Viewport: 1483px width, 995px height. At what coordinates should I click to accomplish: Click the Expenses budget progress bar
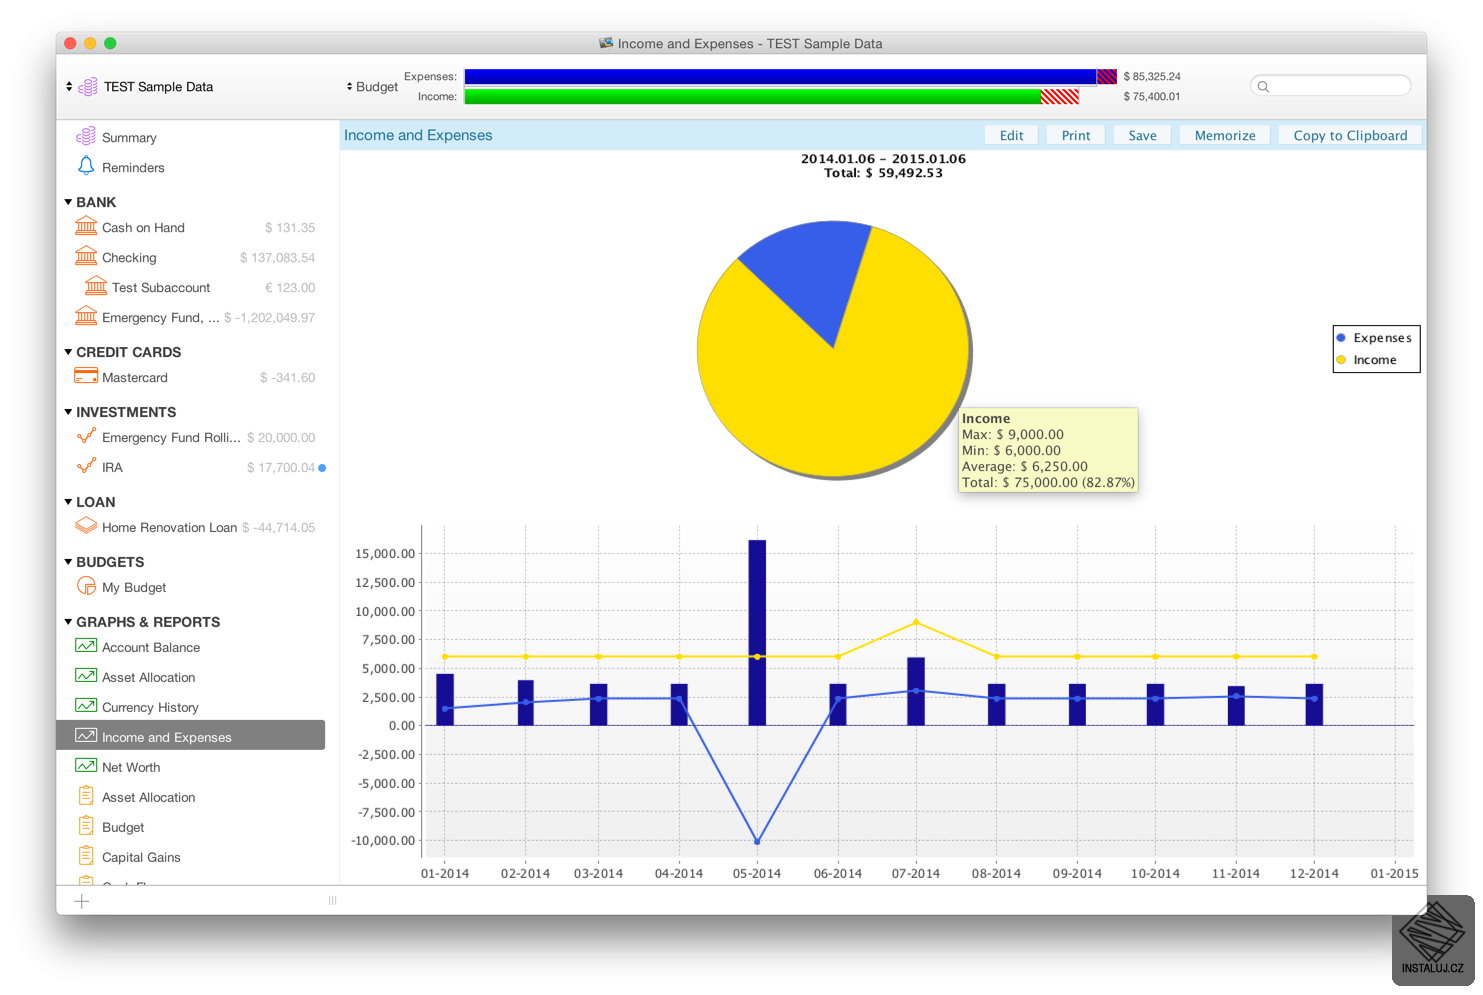pos(790,77)
